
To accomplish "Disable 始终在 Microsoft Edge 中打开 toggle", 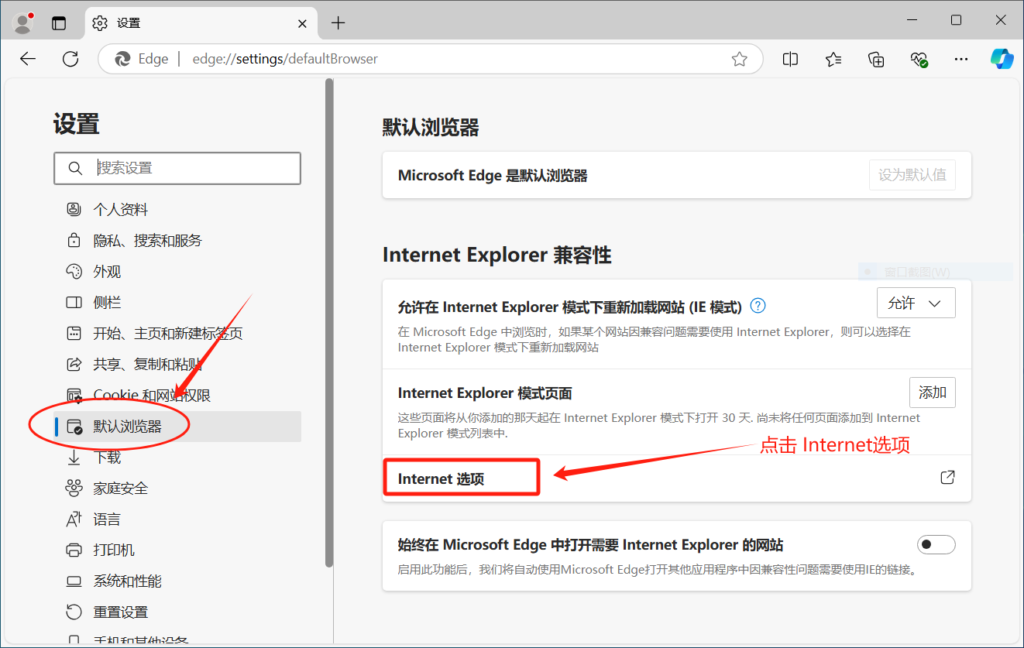I will (x=936, y=544).
